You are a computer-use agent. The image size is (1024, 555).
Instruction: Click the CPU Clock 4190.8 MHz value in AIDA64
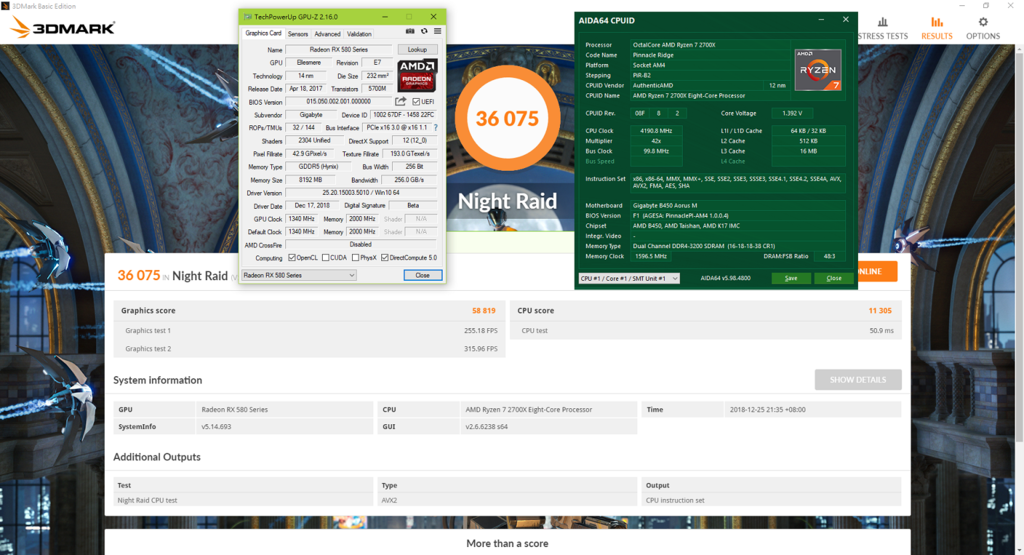click(x=656, y=131)
